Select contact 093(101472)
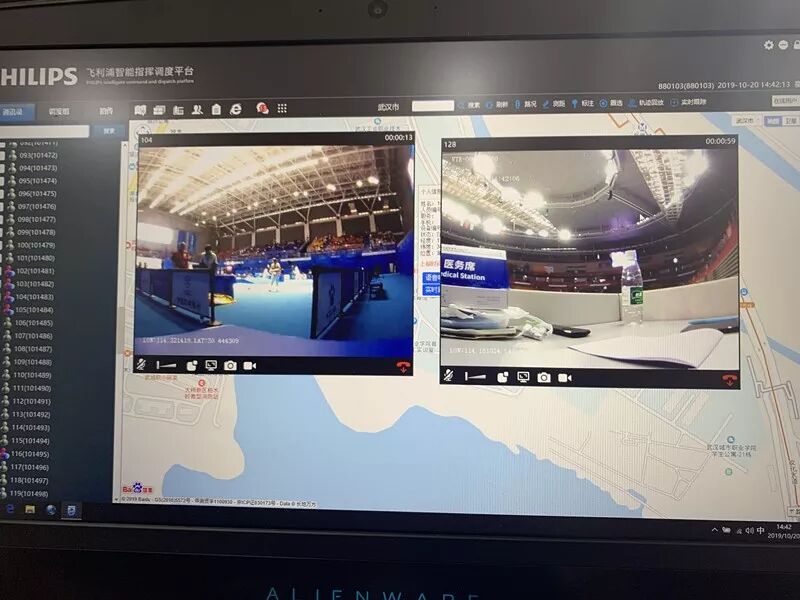 [x=38, y=155]
